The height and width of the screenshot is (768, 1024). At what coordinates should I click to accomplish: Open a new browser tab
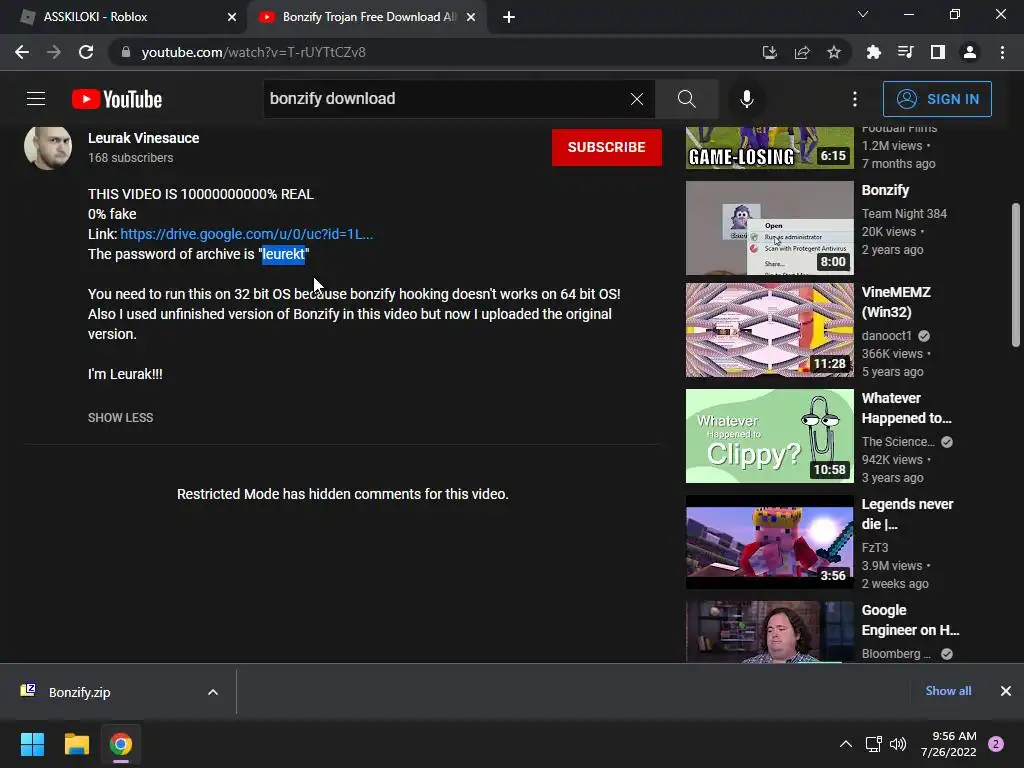509,17
